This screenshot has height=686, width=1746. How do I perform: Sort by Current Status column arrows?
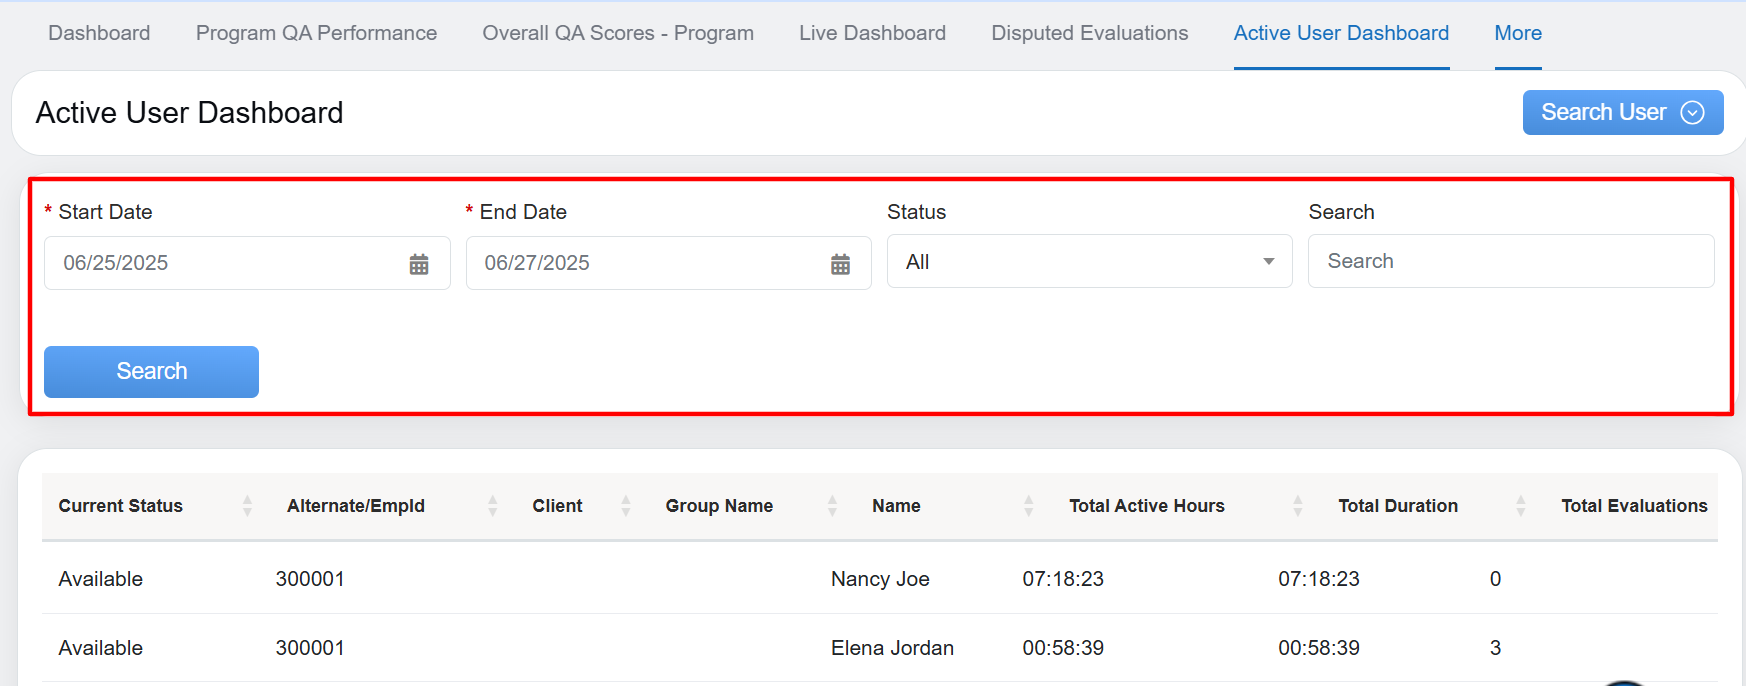point(247,506)
